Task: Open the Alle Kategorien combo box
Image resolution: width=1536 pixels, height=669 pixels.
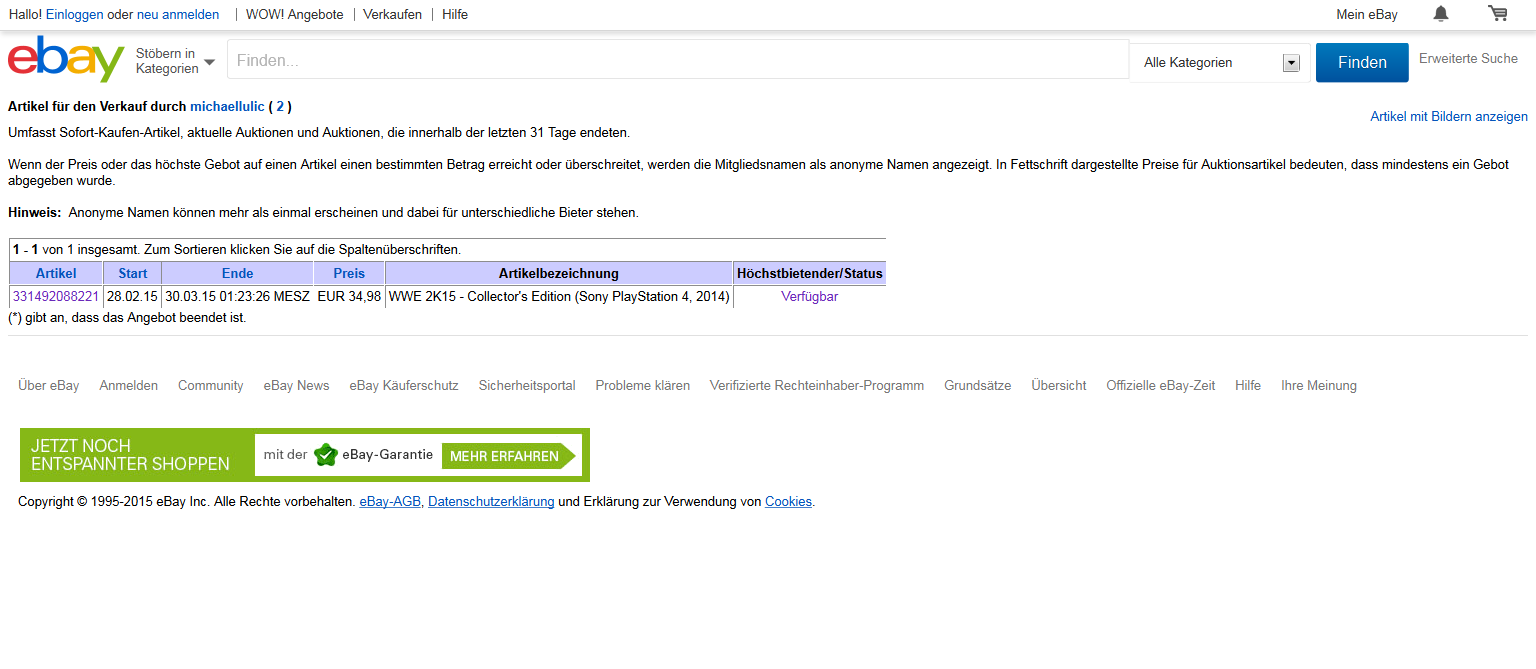Action: tap(1220, 63)
